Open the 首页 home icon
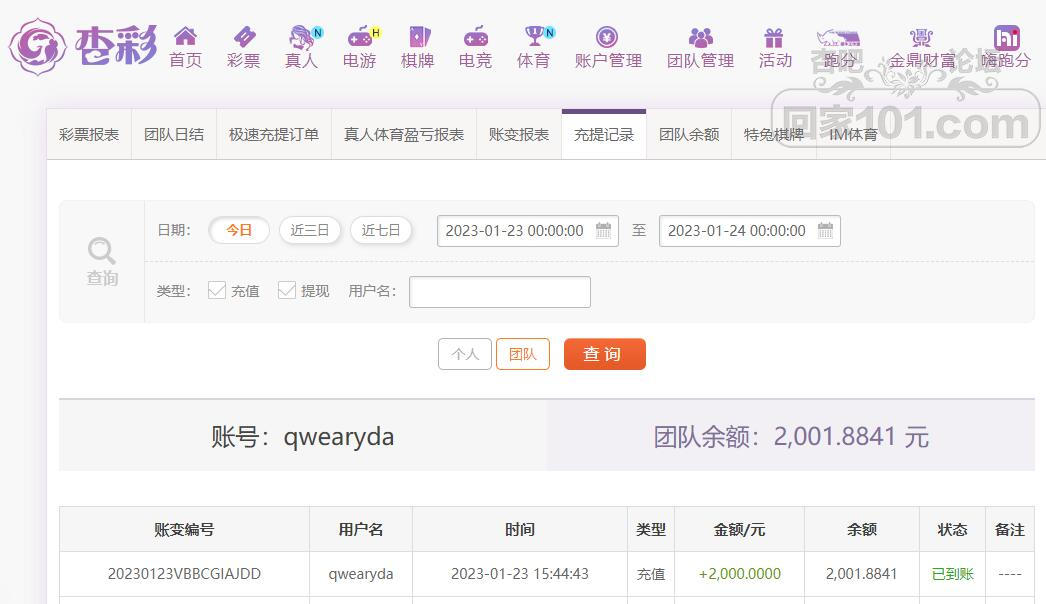The width and height of the screenshot is (1046, 604). tap(185, 35)
